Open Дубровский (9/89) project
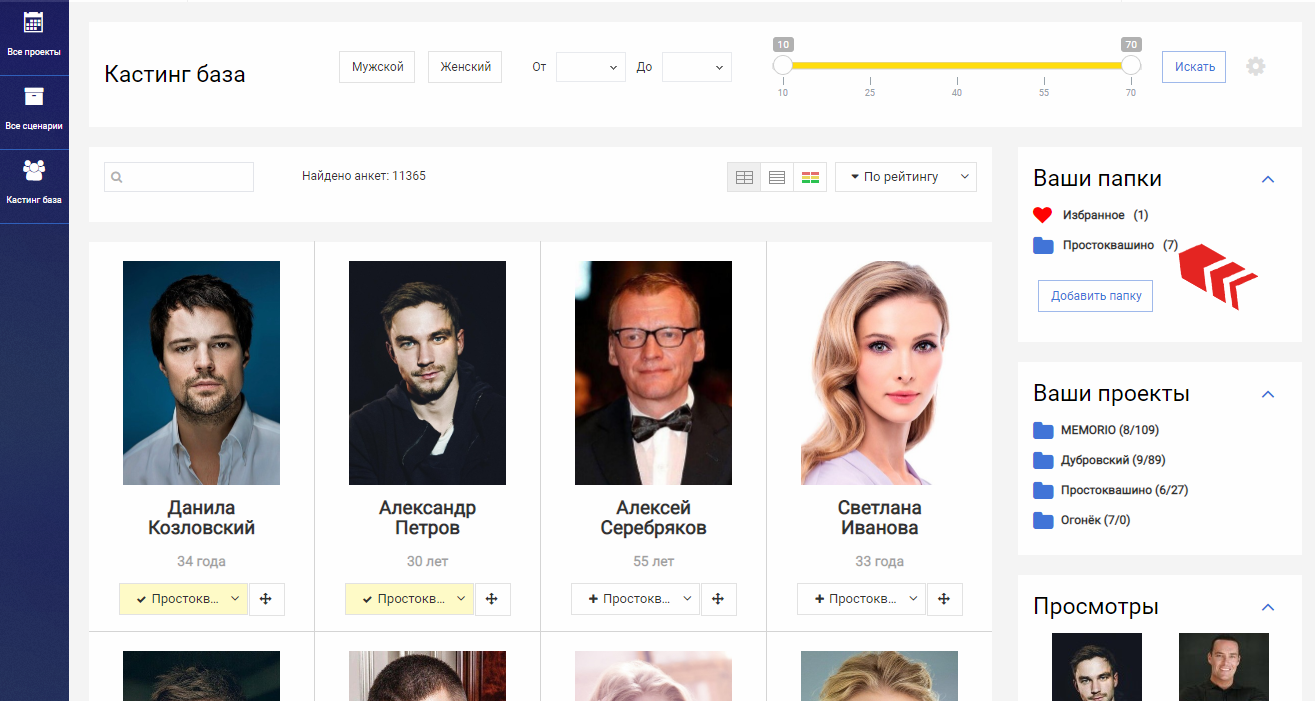The image size is (1315, 701). click(x=1113, y=460)
